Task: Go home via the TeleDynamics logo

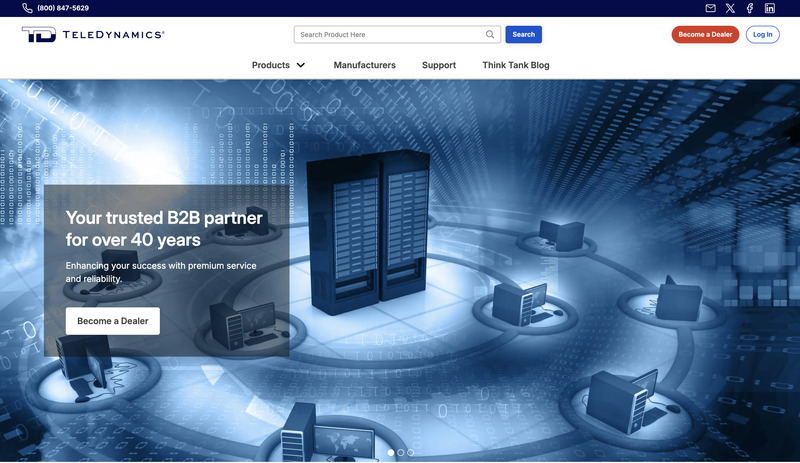Action: [93, 34]
